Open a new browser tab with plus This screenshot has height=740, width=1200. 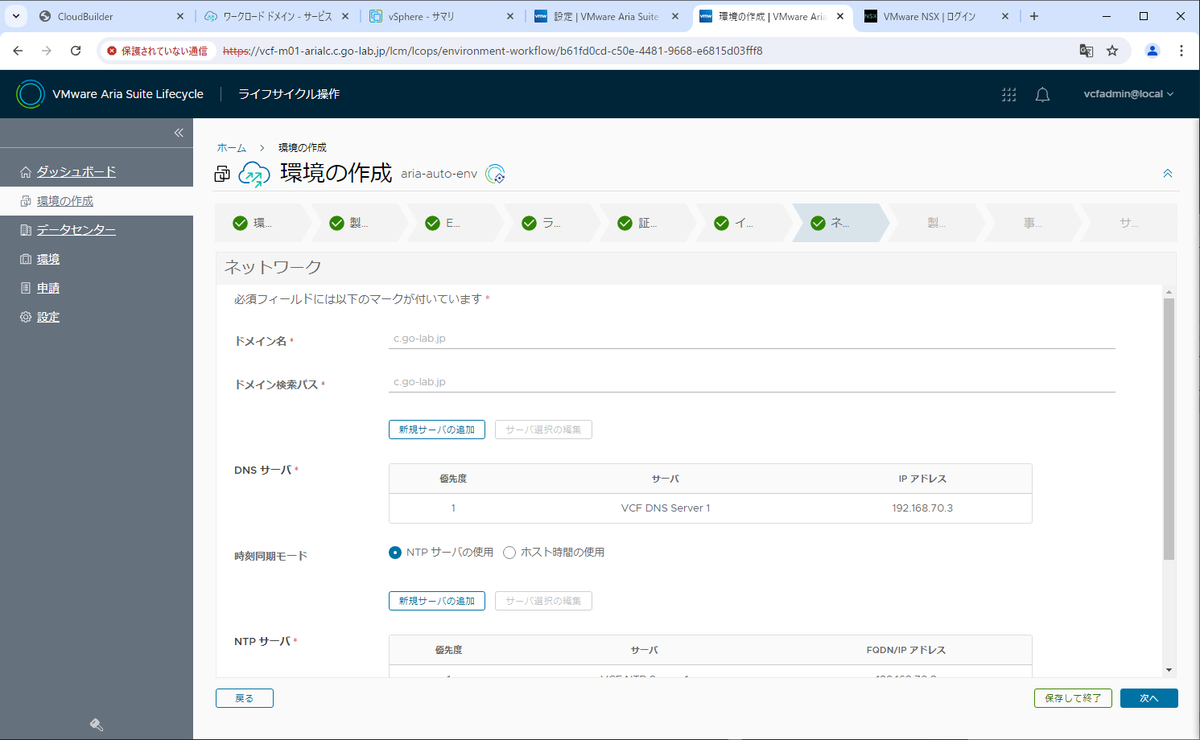click(x=1034, y=16)
